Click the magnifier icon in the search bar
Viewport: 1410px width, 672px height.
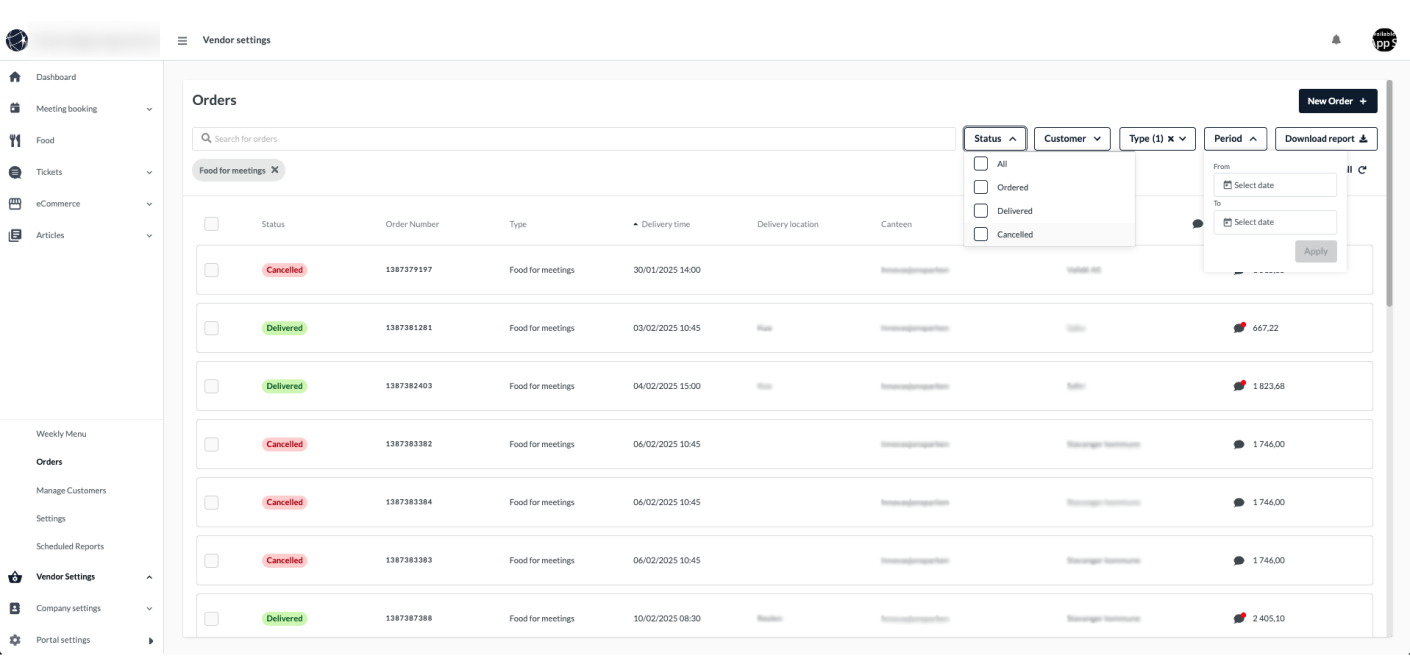pyautogui.click(x=207, y=139)
